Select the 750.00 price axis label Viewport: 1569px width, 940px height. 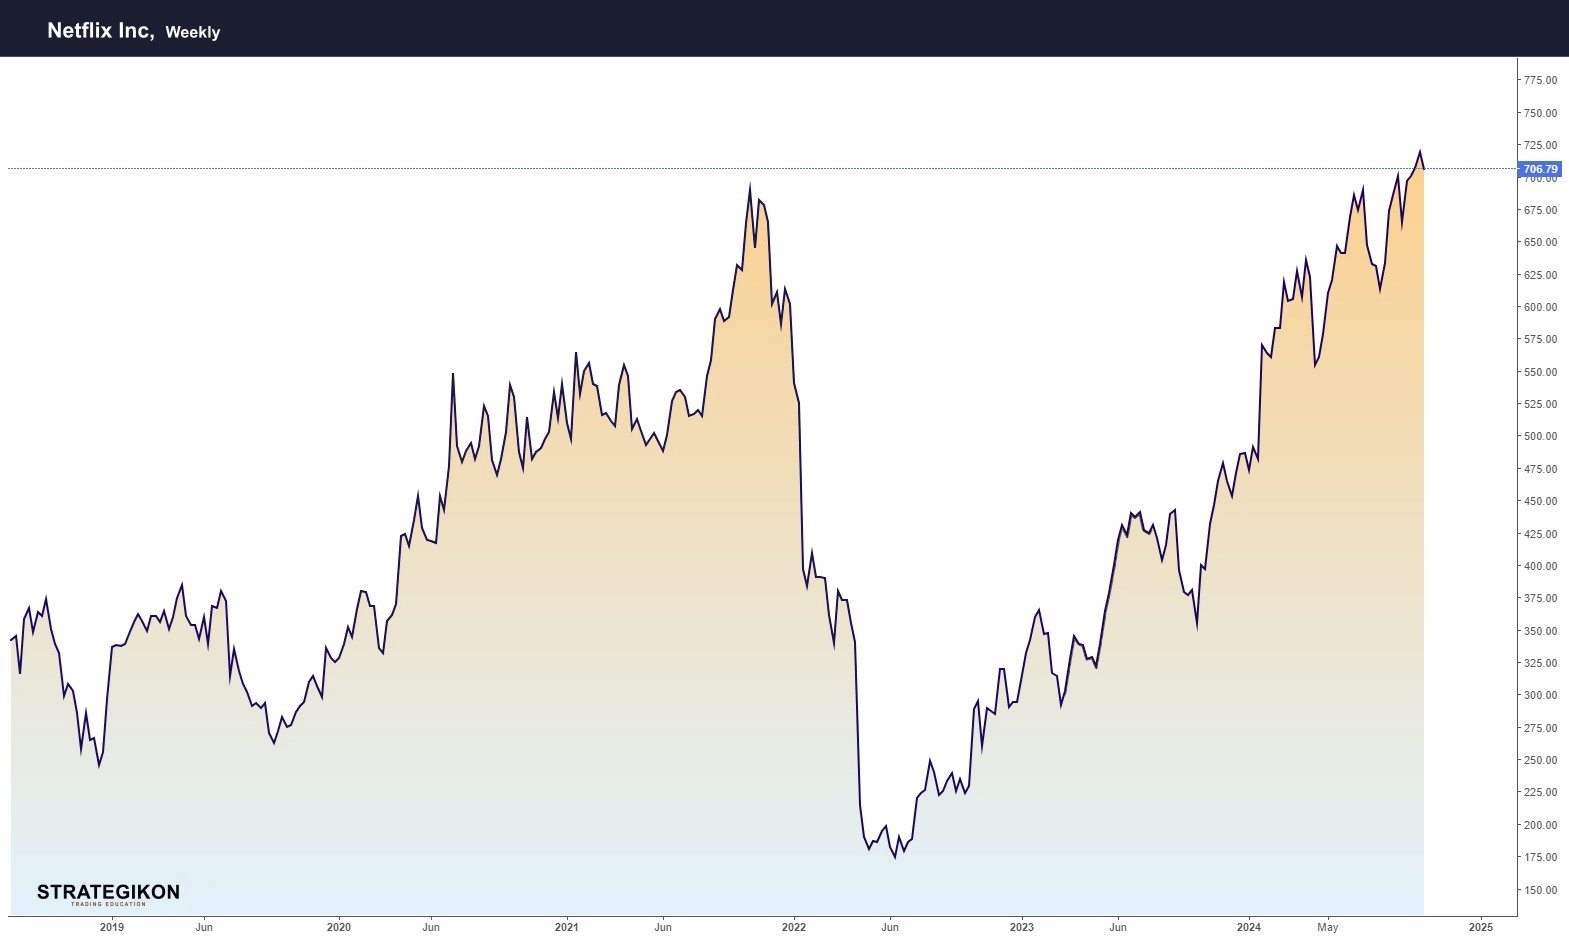1540,113
